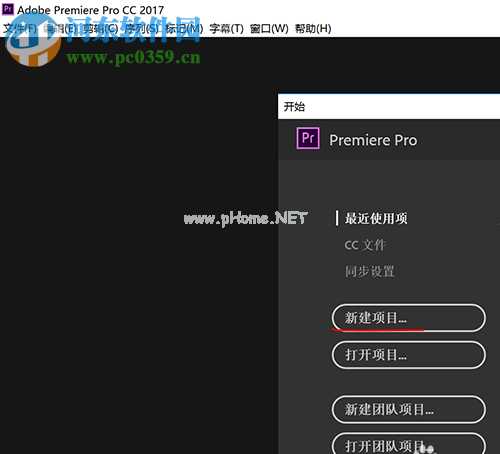Open the 文件(F) menu
This screenshot has width=500, height=454.
click(20, 29)
